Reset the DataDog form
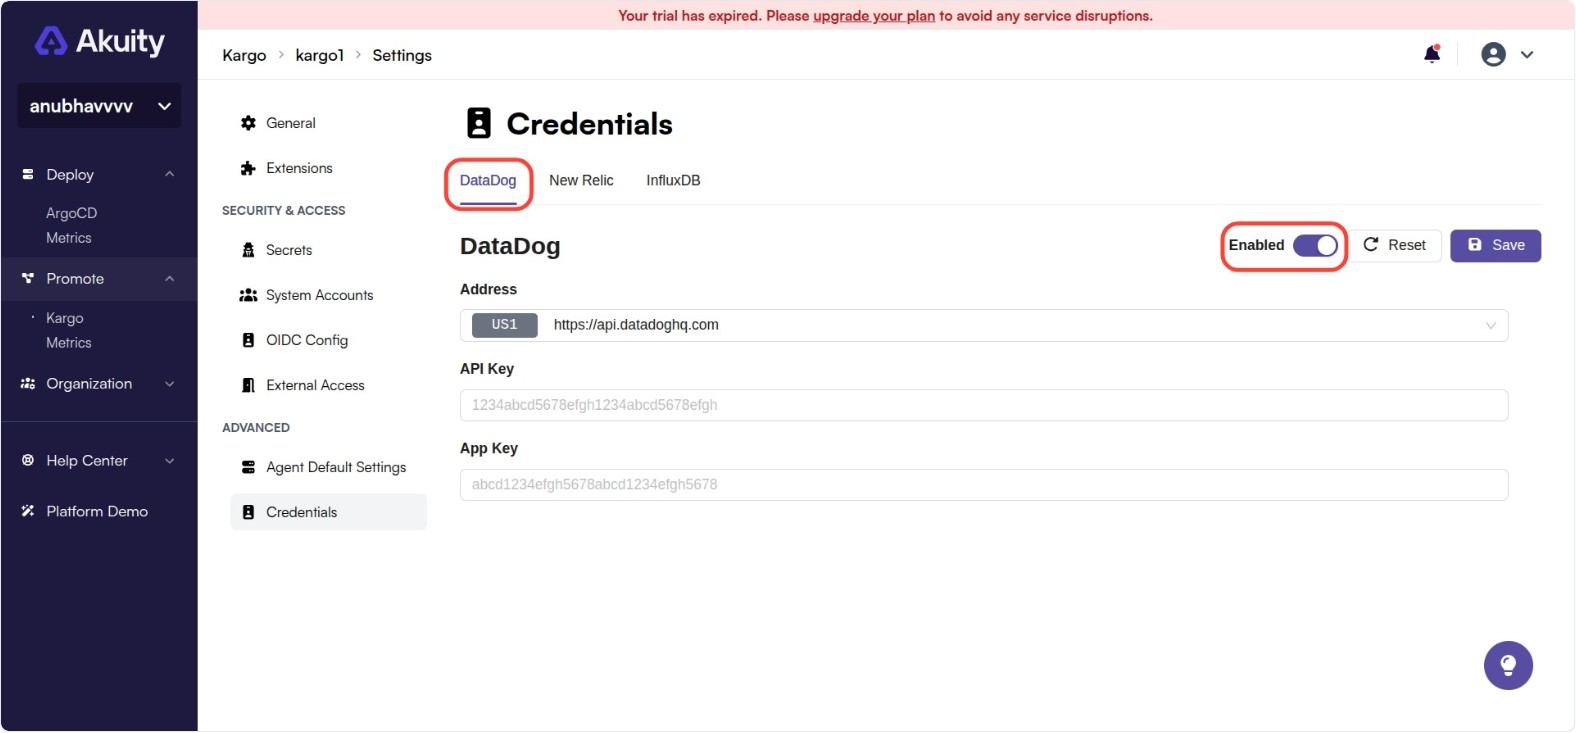Viewport: 1576px width, 733px height. [1397, 245]
